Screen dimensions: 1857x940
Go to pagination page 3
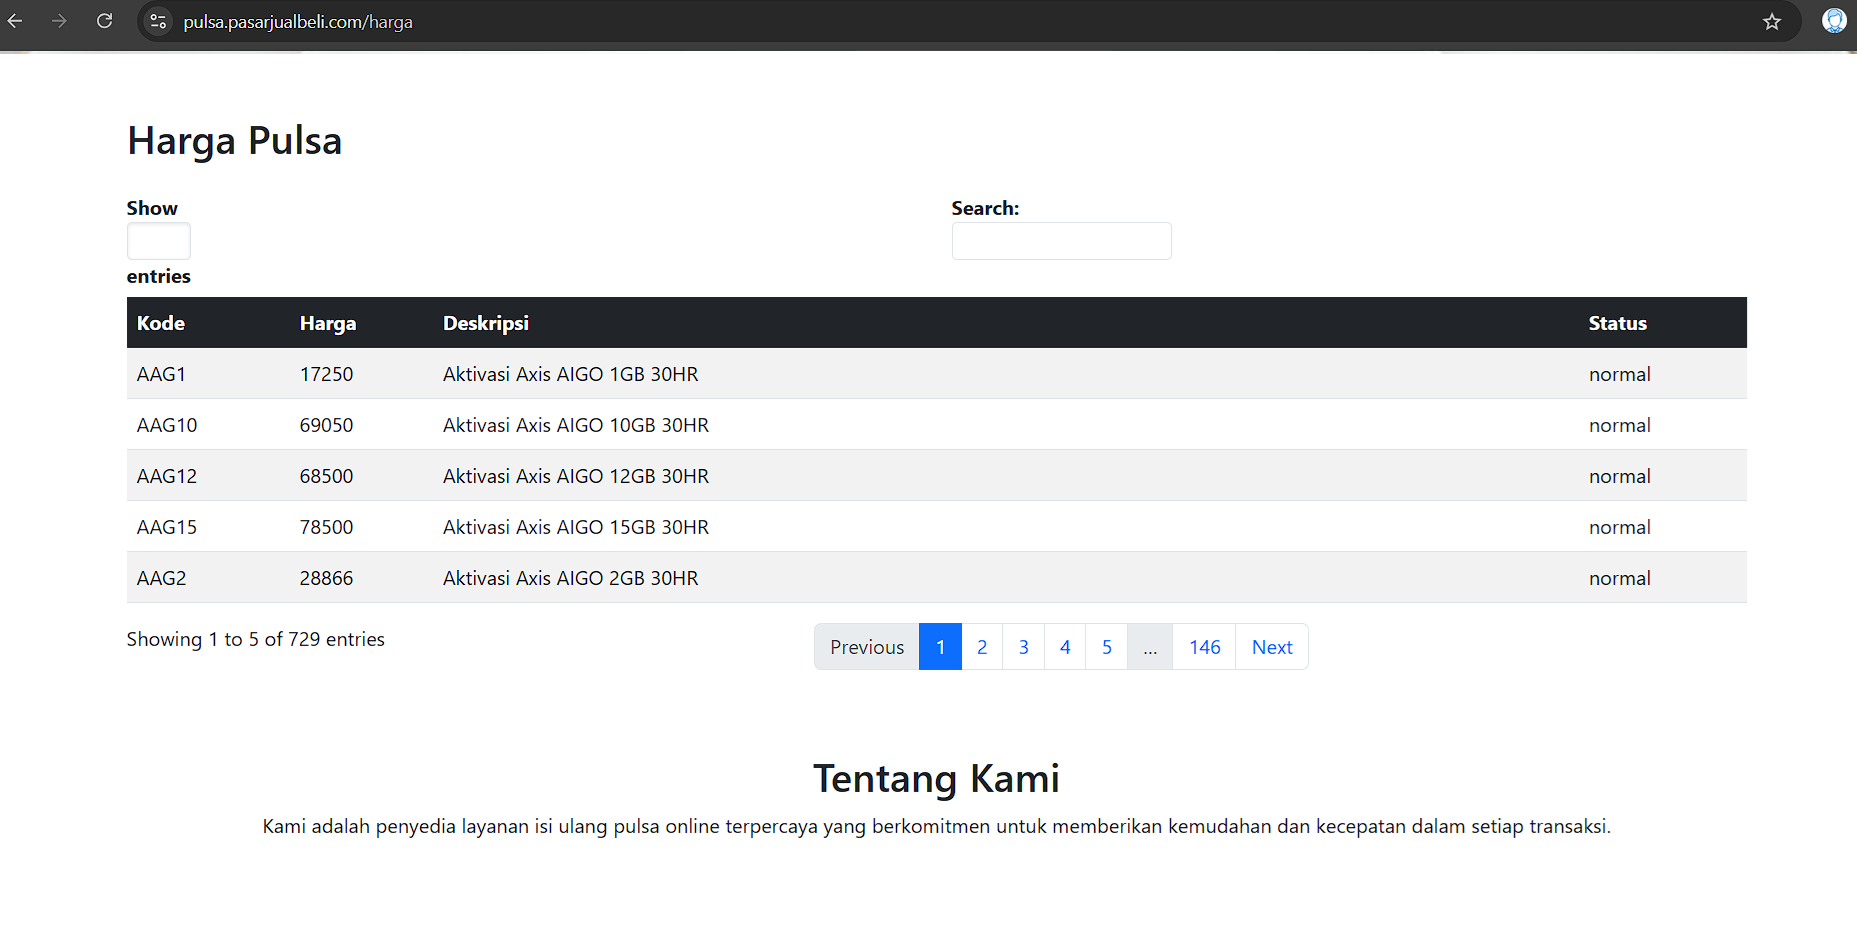pyautogui.click(x=1024, y=647)
